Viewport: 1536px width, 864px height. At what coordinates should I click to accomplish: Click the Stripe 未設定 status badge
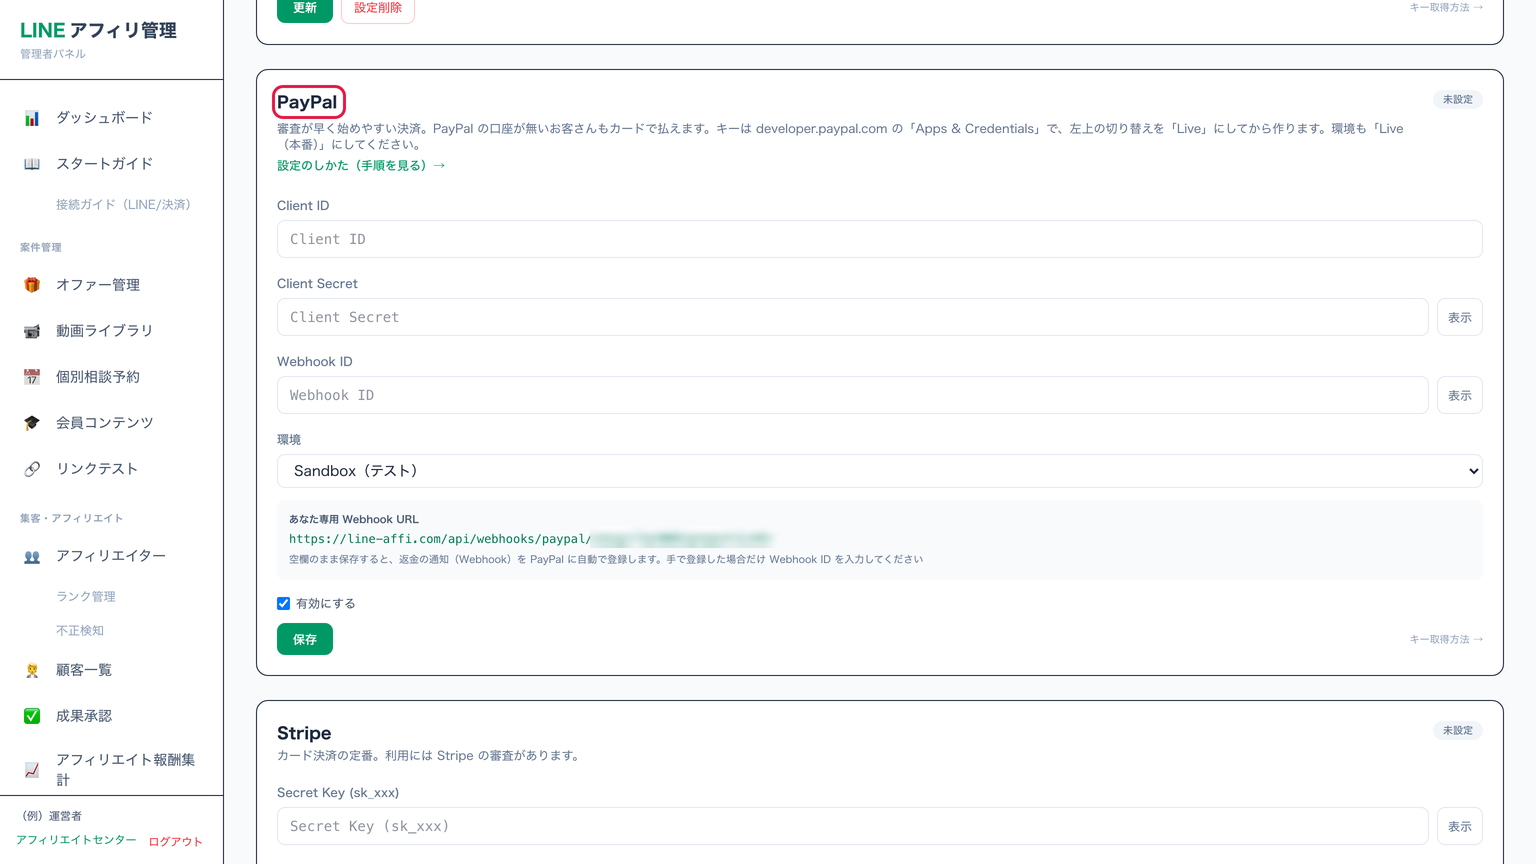tap(1458, 730)
